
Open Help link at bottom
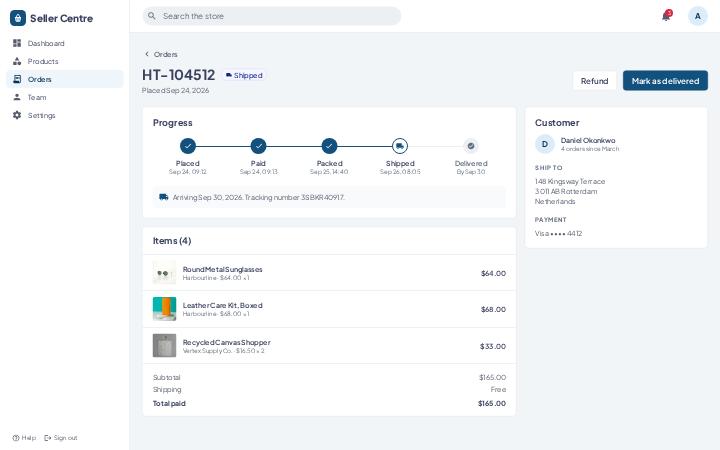tap(24, 438)
